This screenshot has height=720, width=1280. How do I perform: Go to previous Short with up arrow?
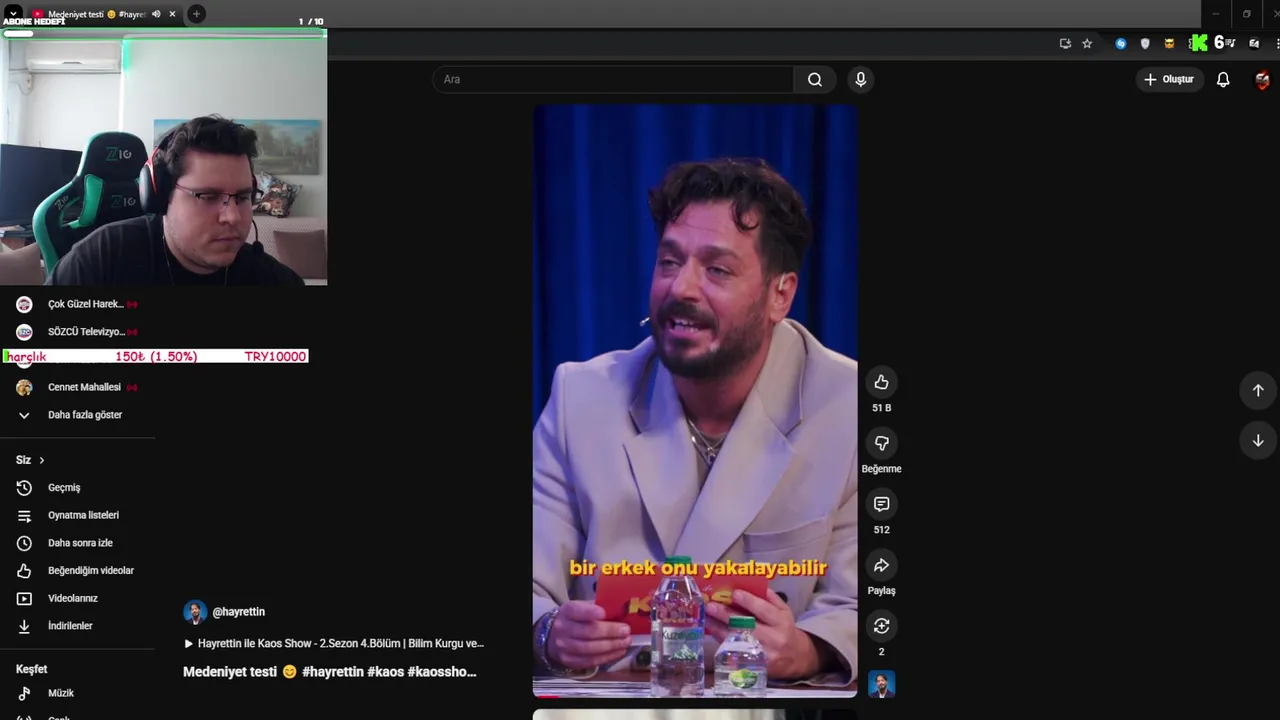[x=1258, y=390]
